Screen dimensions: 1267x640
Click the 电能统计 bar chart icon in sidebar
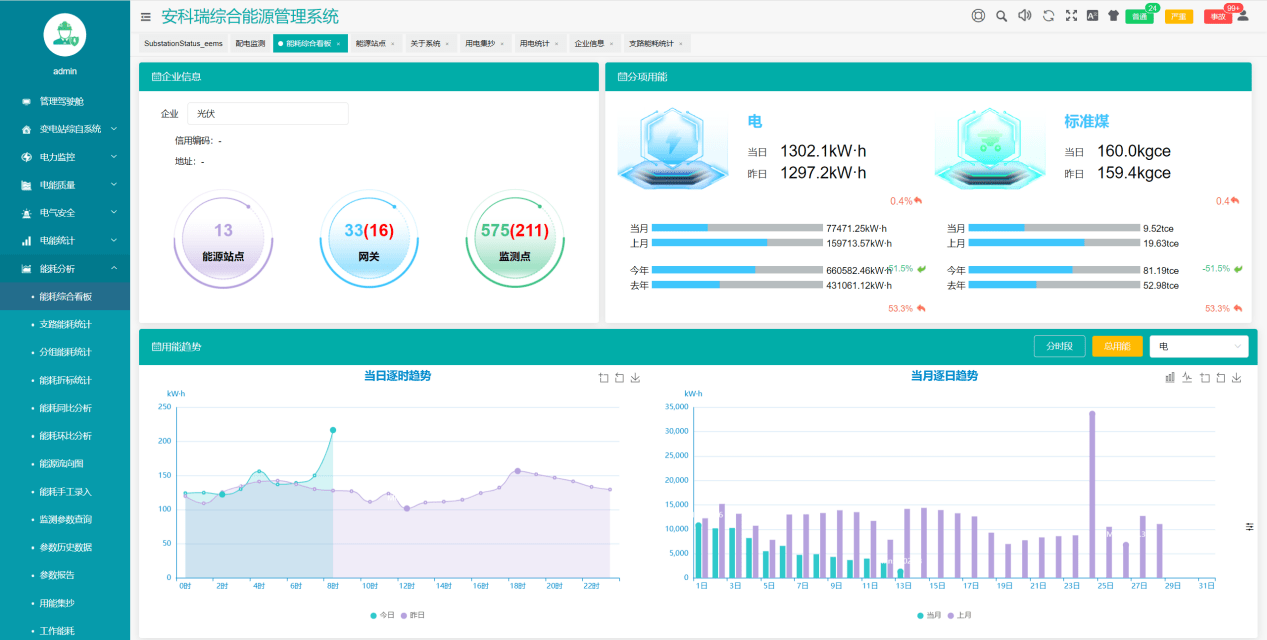click(x=27, y=241)
